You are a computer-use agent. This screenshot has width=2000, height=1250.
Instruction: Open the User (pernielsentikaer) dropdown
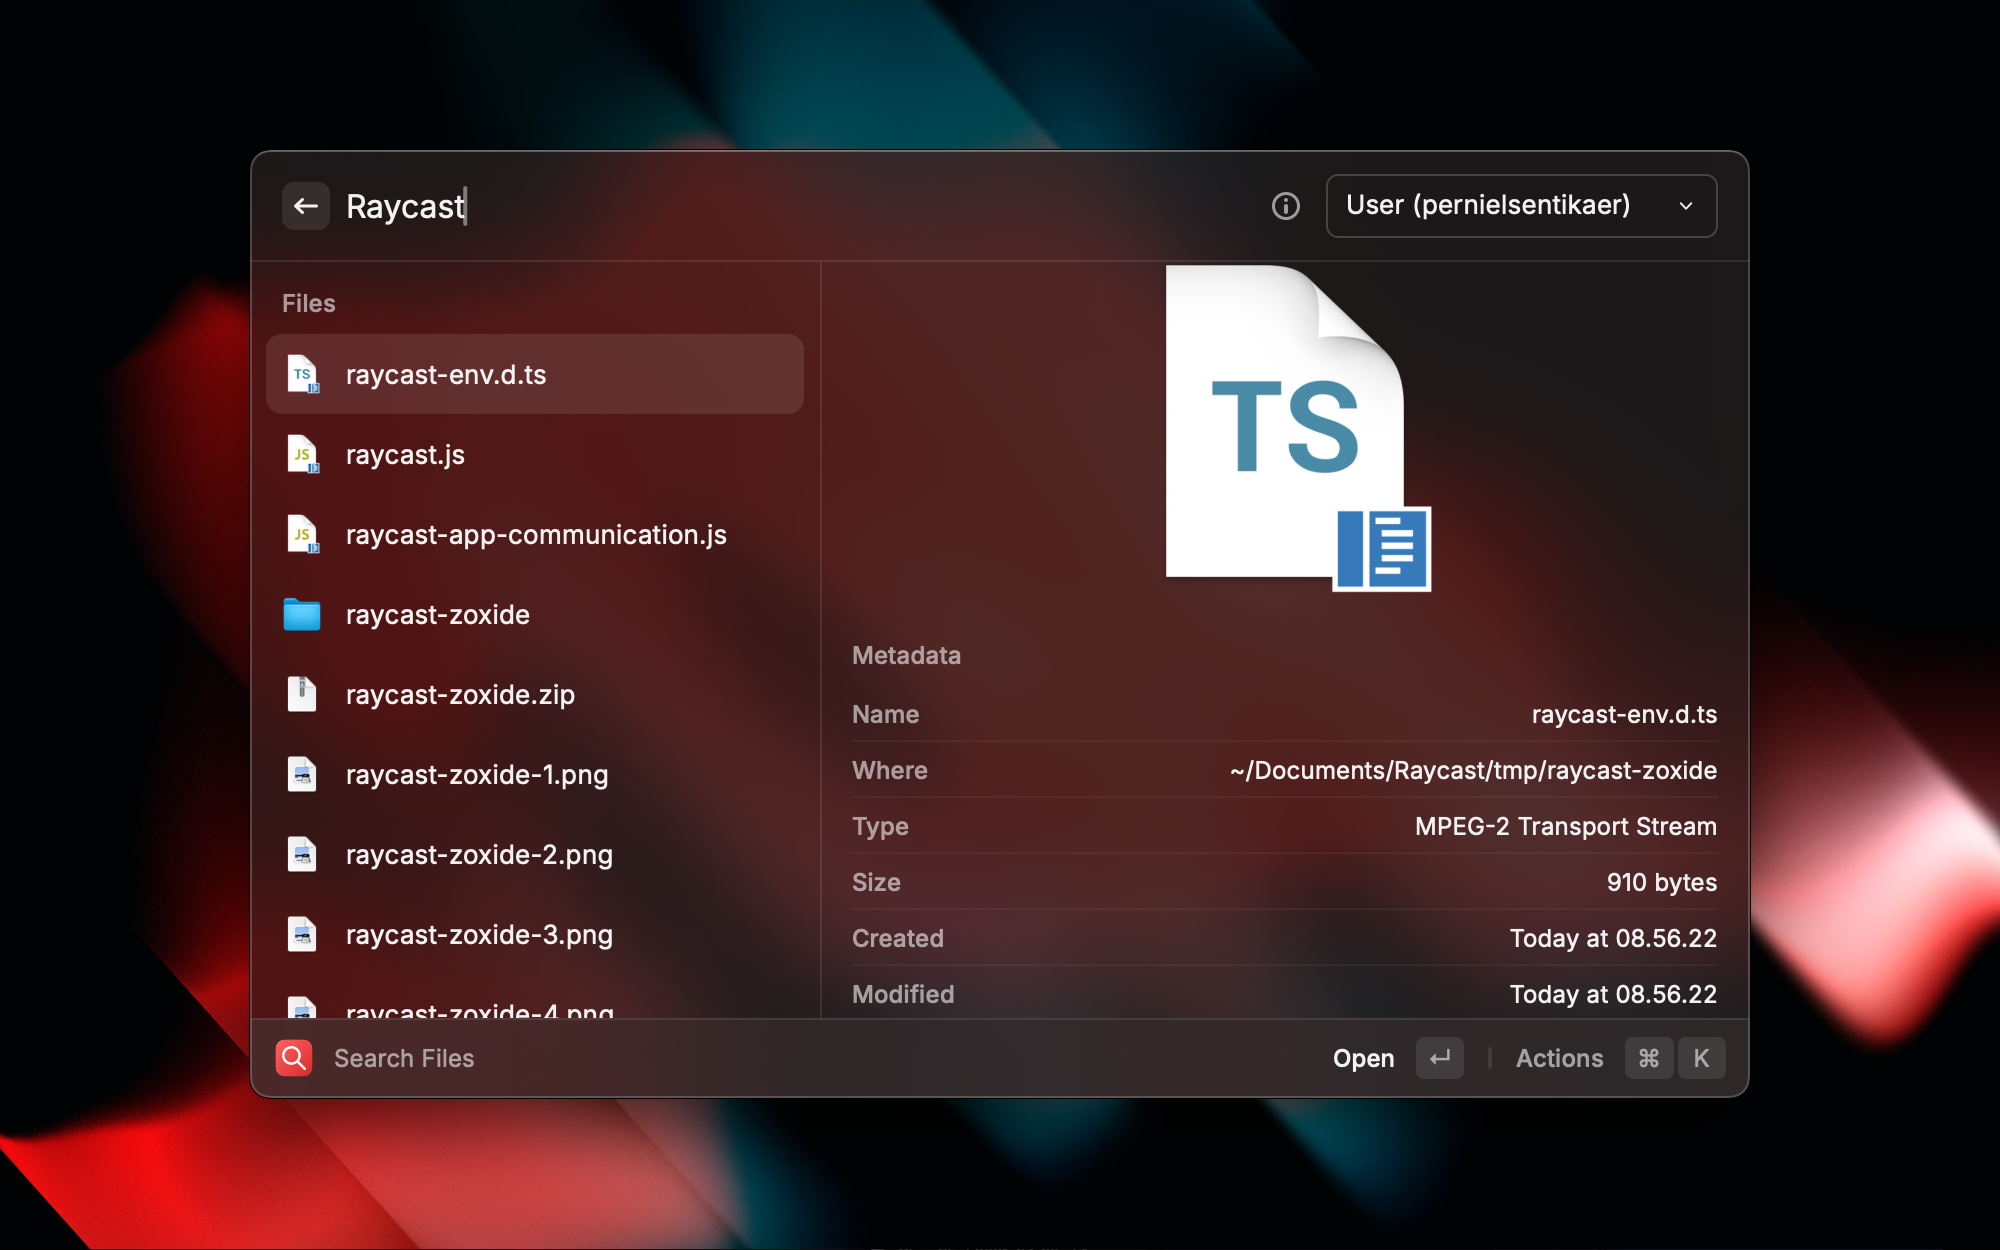[1520, 206]
